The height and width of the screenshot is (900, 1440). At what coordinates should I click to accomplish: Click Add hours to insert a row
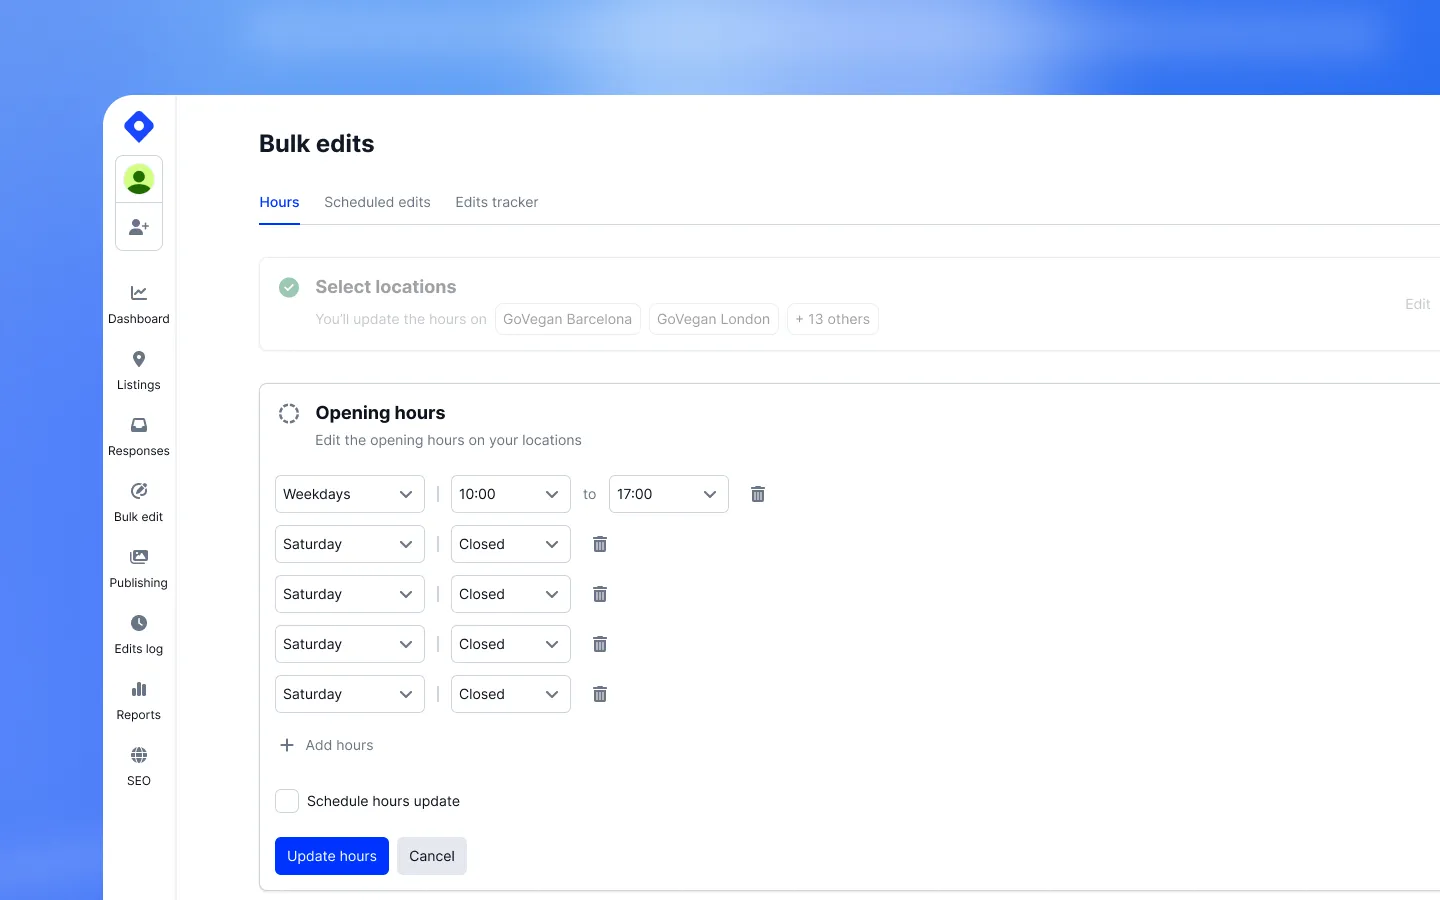(327, 745)
